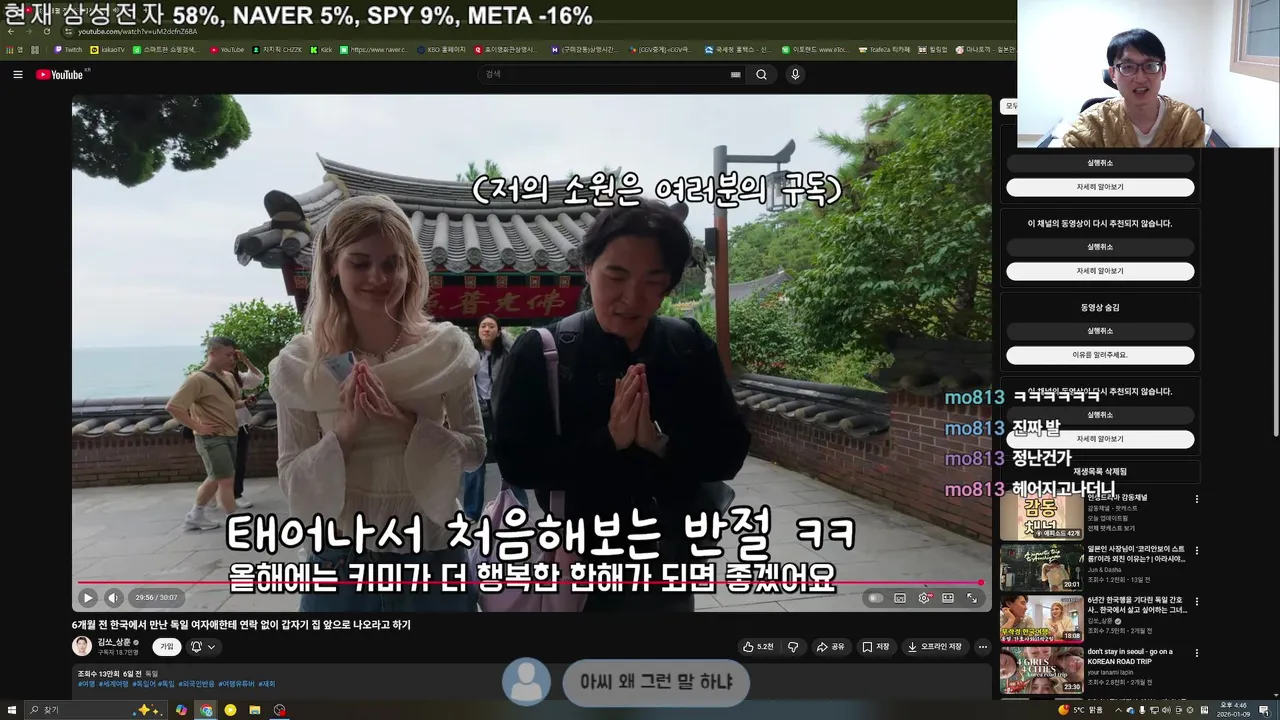The image size is (1280, 720).
Task: Open more menu for 감동채널 video
Action: click(x=1196, y=499)
